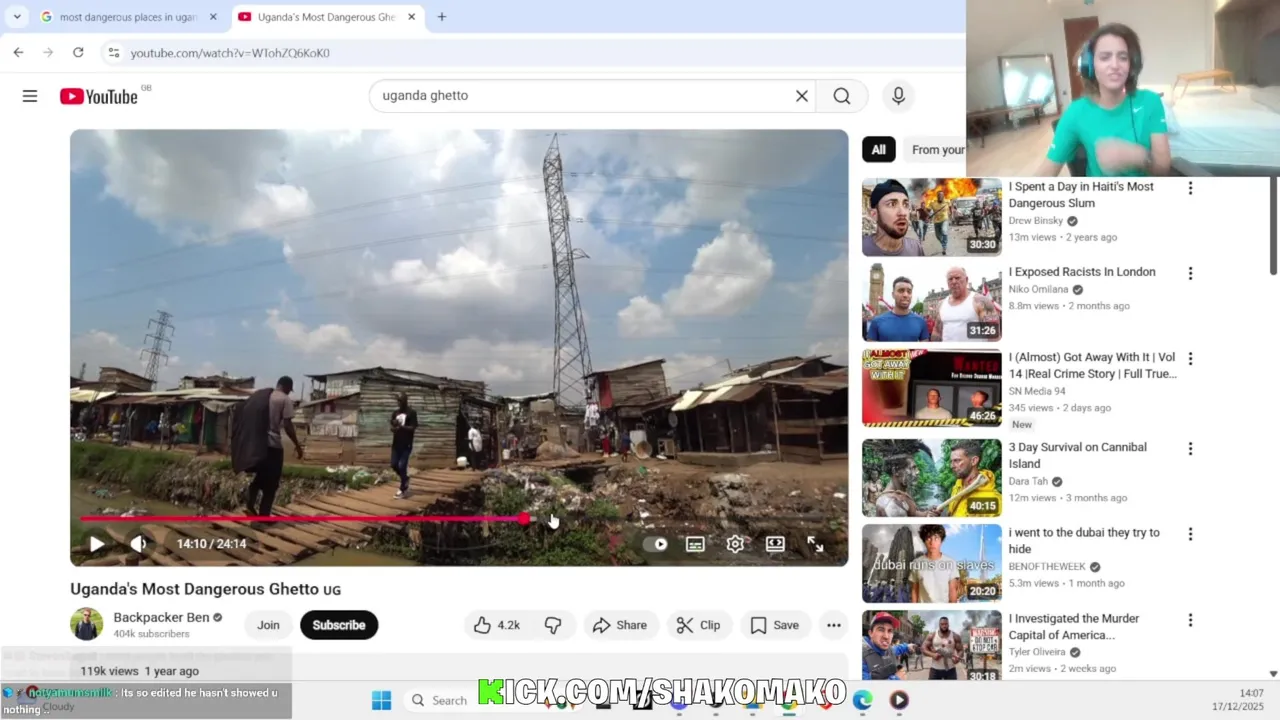This screenshot has width=1280, height=720.
Task: Save the video to a playlist
Action: (x=775, y=625)
